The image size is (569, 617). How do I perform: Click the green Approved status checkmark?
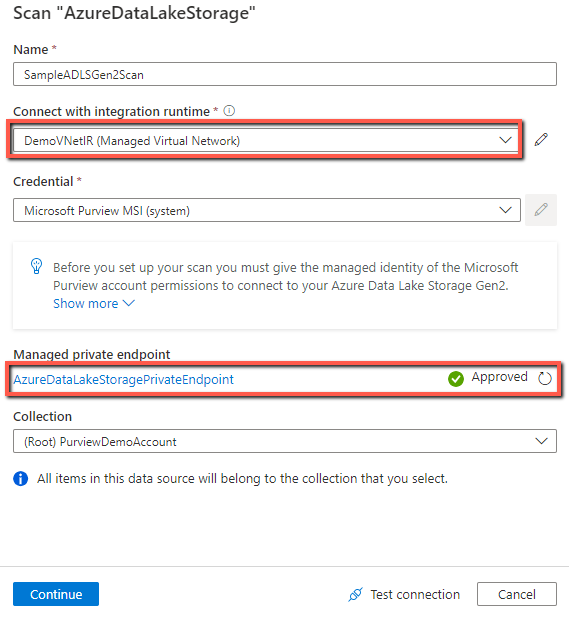456,379
